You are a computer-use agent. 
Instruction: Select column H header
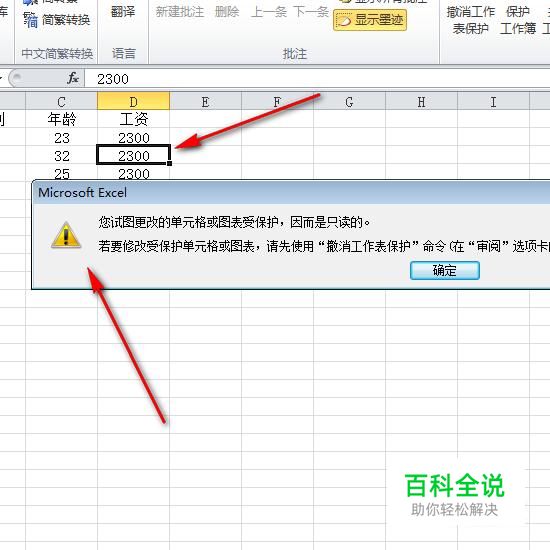coord(421,101)
